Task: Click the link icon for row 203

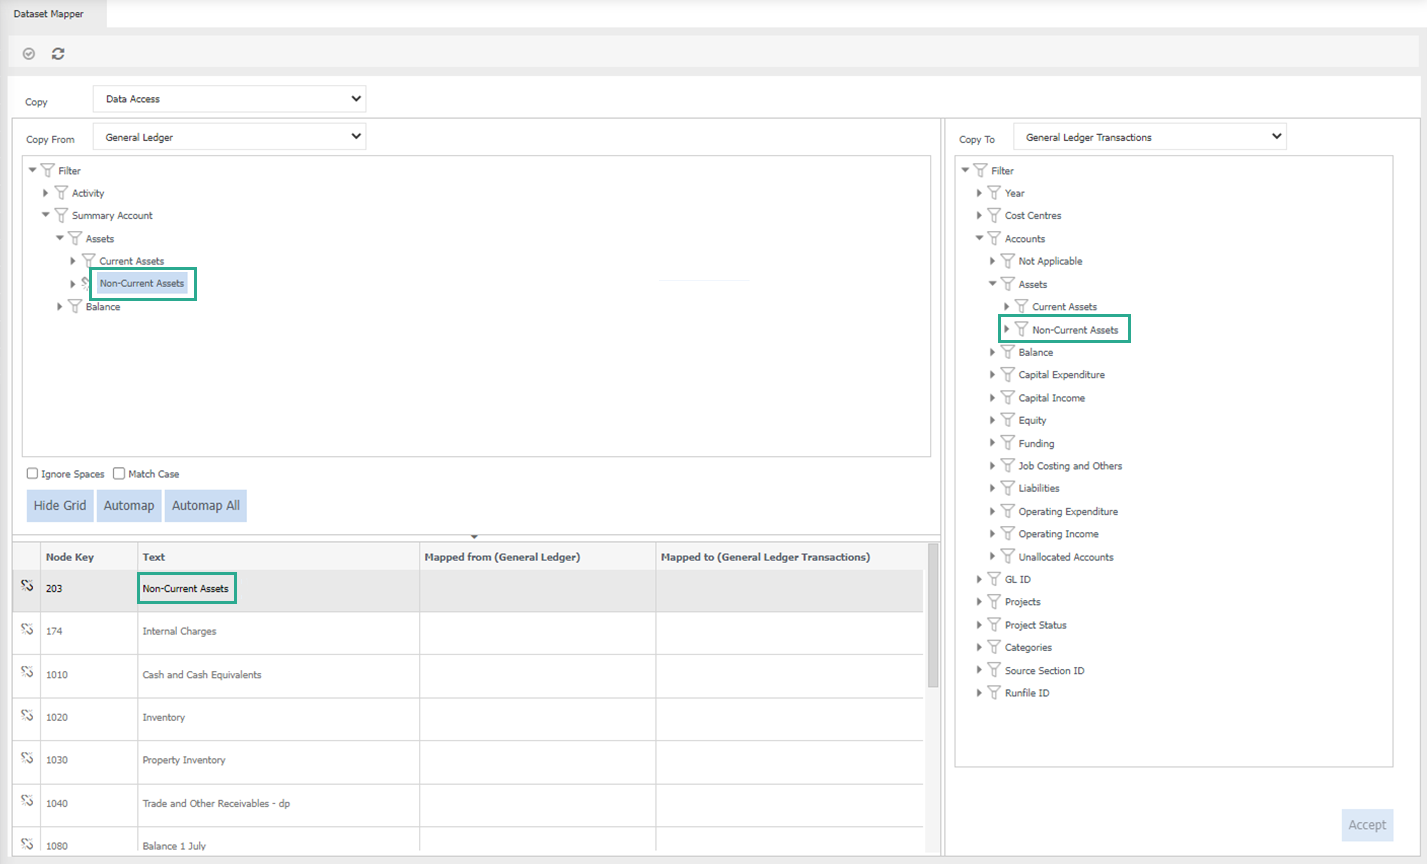Action: tap(27, 588)
